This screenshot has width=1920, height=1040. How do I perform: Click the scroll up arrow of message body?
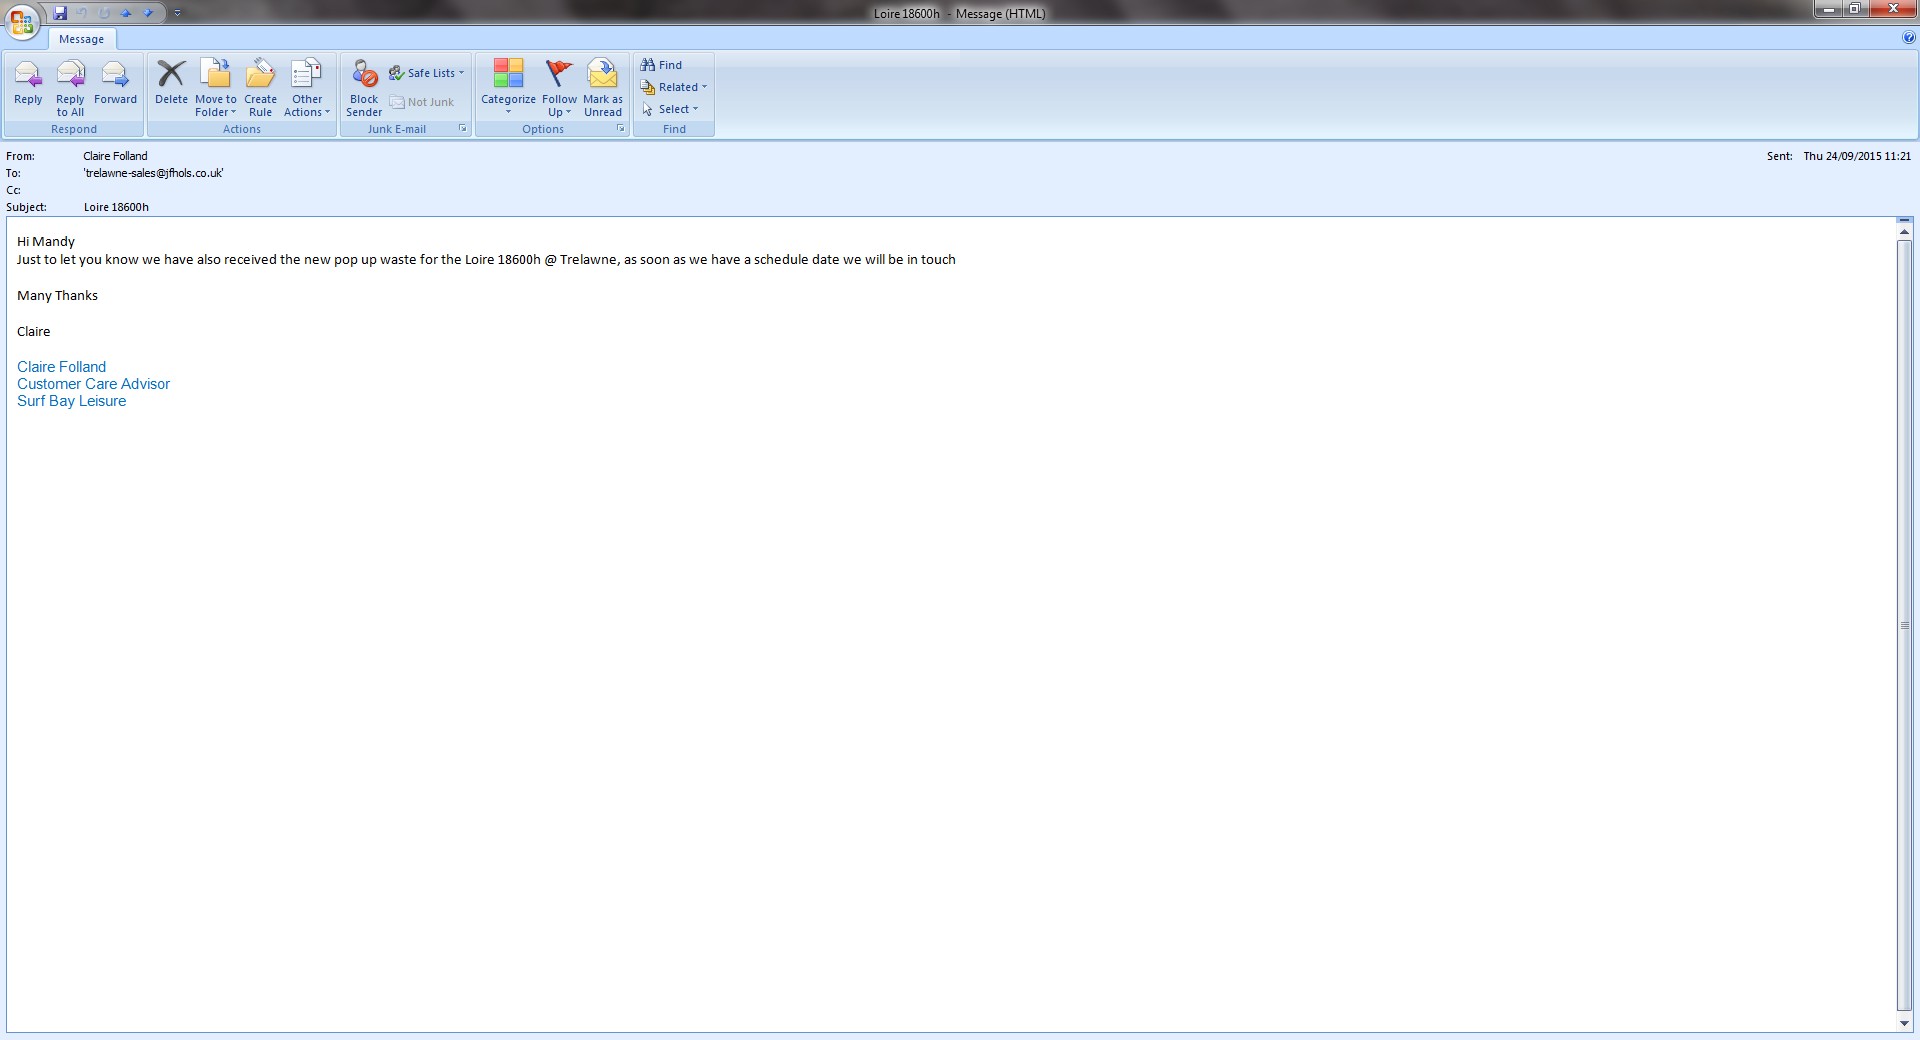1904,231
